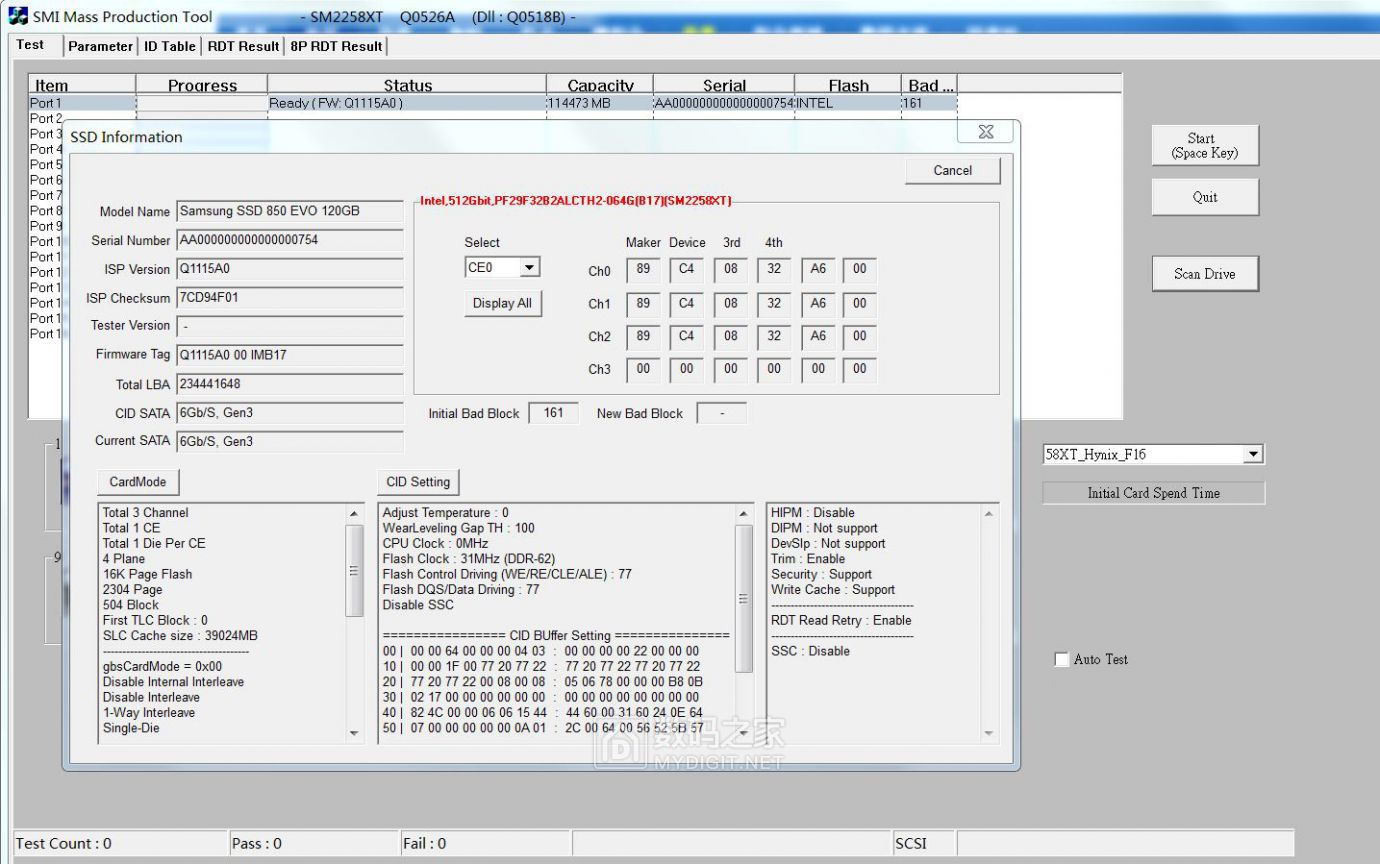The image size is (1380, 864).
Task: Click the CID Setting button
Action: [x=418, y=482]
